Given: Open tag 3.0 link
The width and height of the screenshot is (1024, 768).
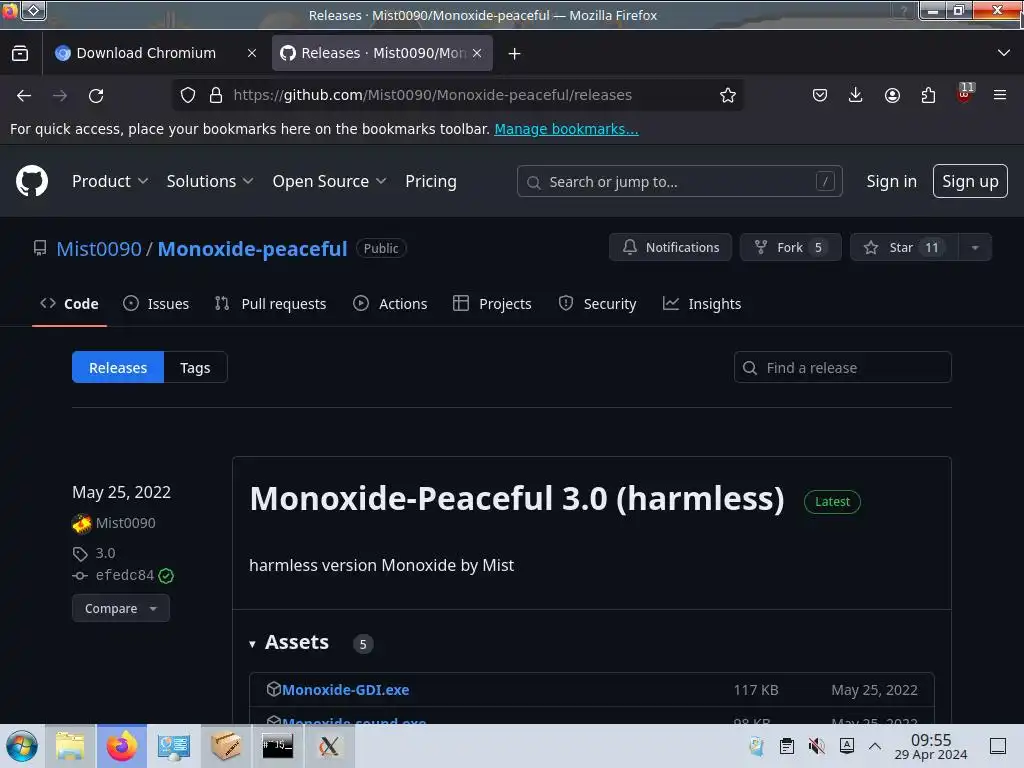Looking at the screenshot, I should pos(105,553).
